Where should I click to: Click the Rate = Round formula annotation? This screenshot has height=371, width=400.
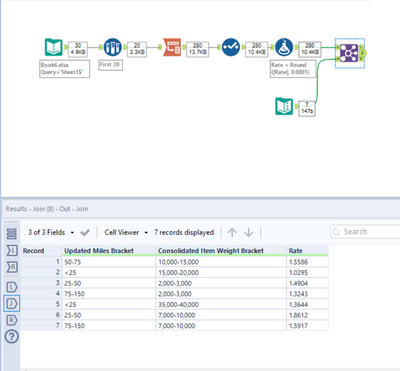[x=293, y=69]
